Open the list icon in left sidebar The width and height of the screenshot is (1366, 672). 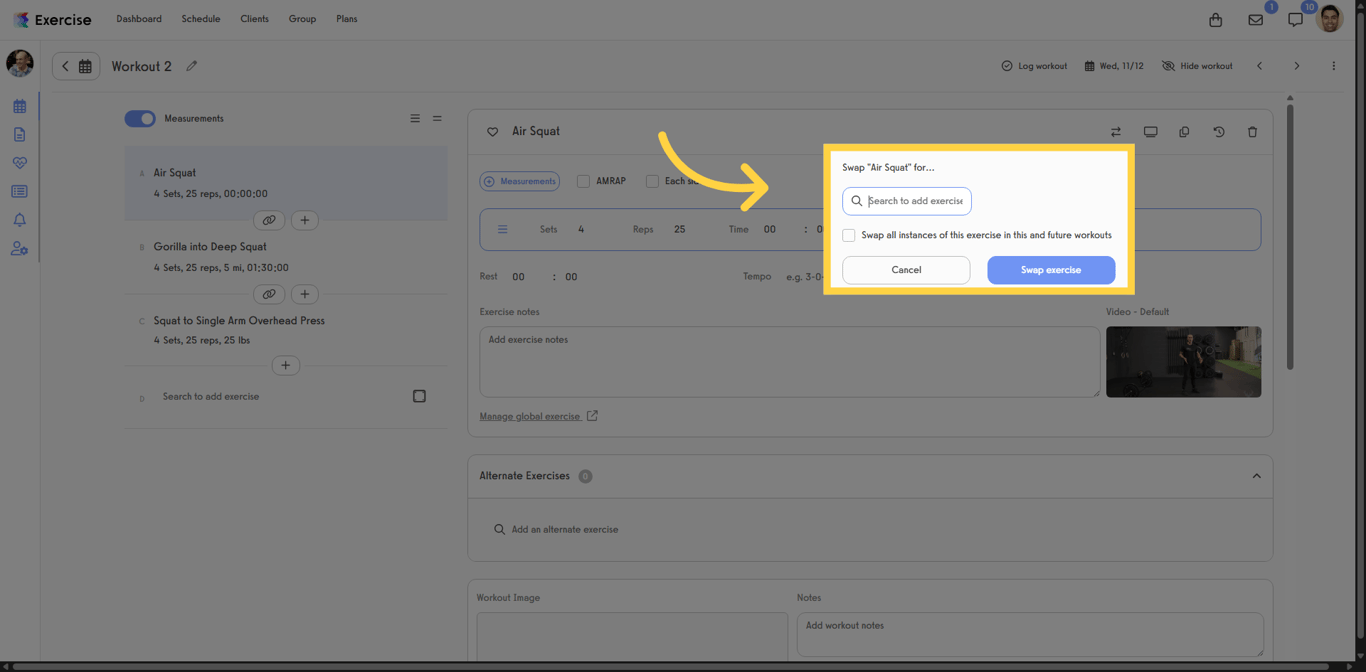tap(19, 191)
